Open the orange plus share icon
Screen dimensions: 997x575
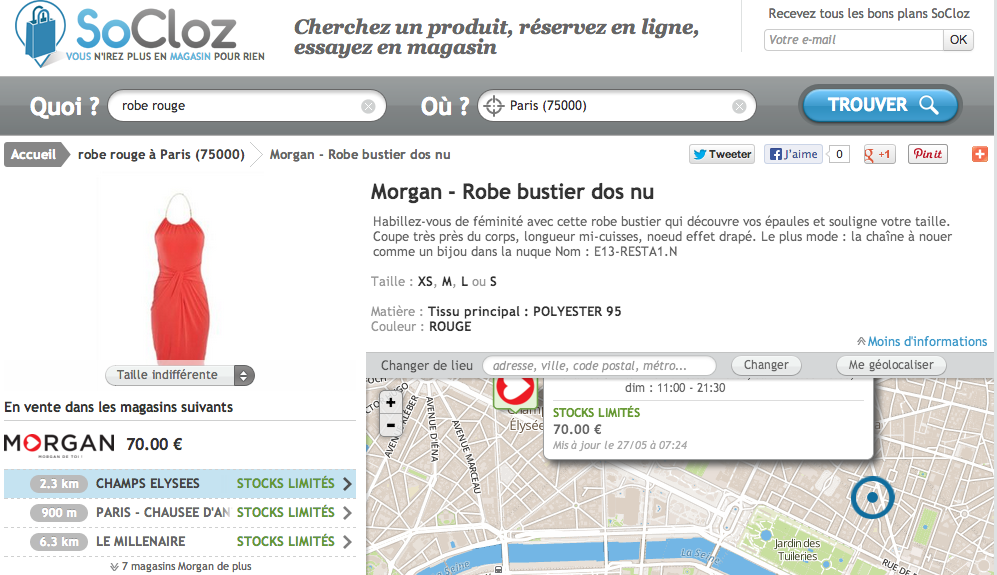979,154
